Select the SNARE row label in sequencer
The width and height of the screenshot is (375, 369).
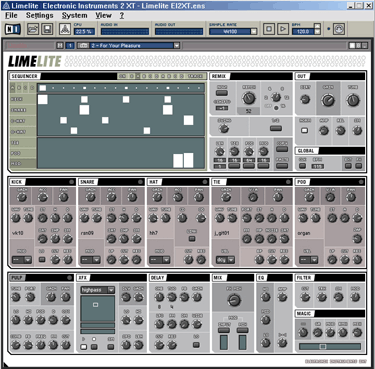[x=23, y=110]
